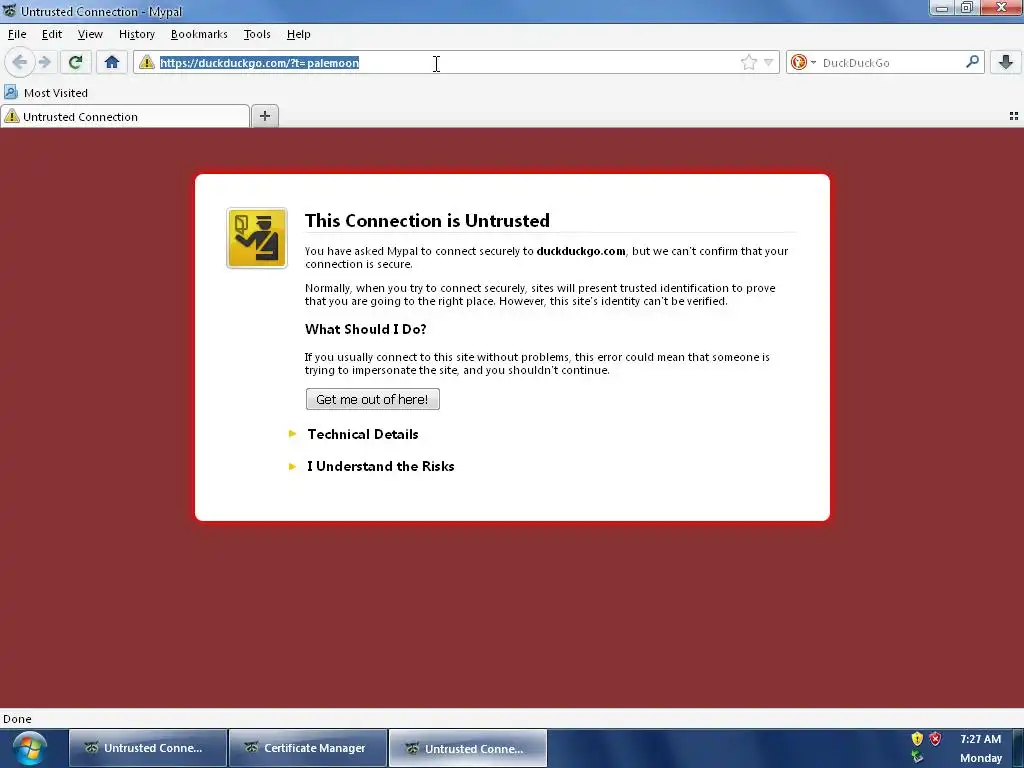Click the duckduckgo.com bold text
This screenshot has width=1024, height=768.
tap(581, 251)
